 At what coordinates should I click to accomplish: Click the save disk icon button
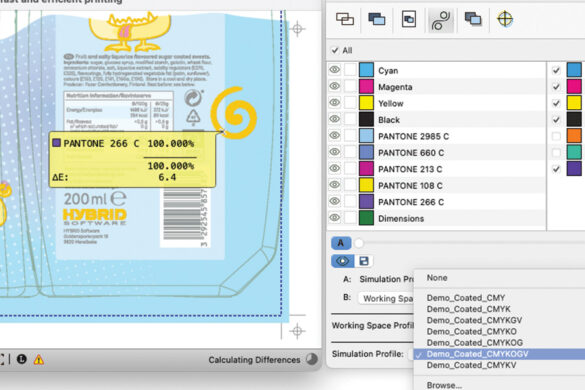[364, 261]
